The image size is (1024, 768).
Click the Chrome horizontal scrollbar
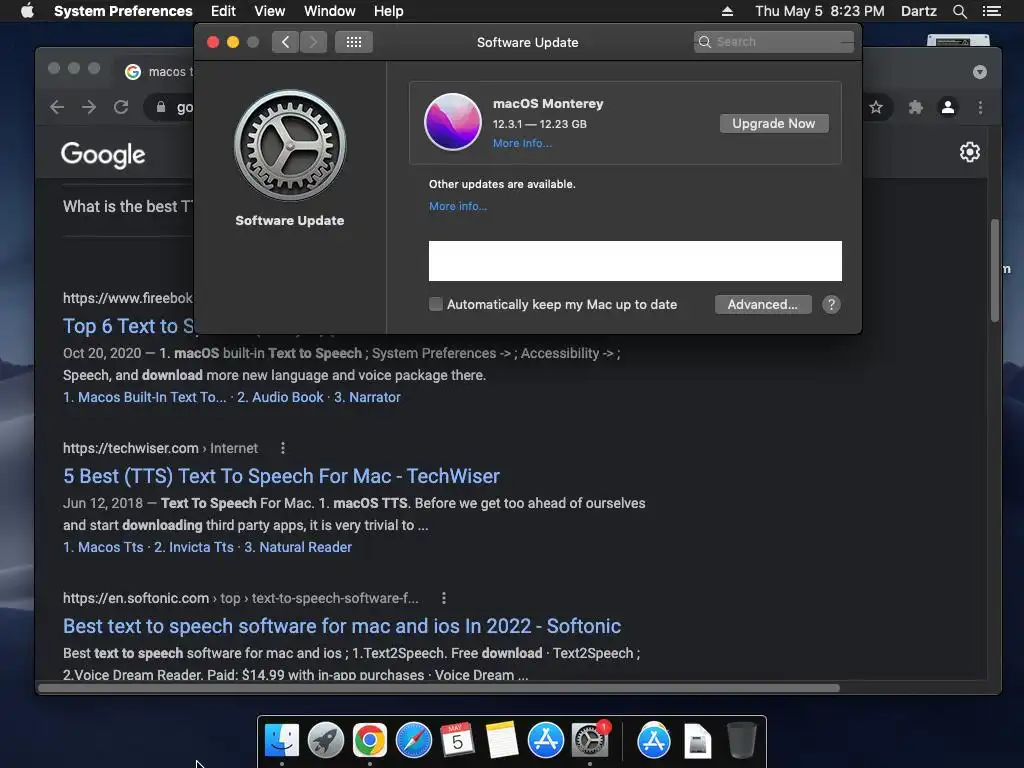coord(439,688)
